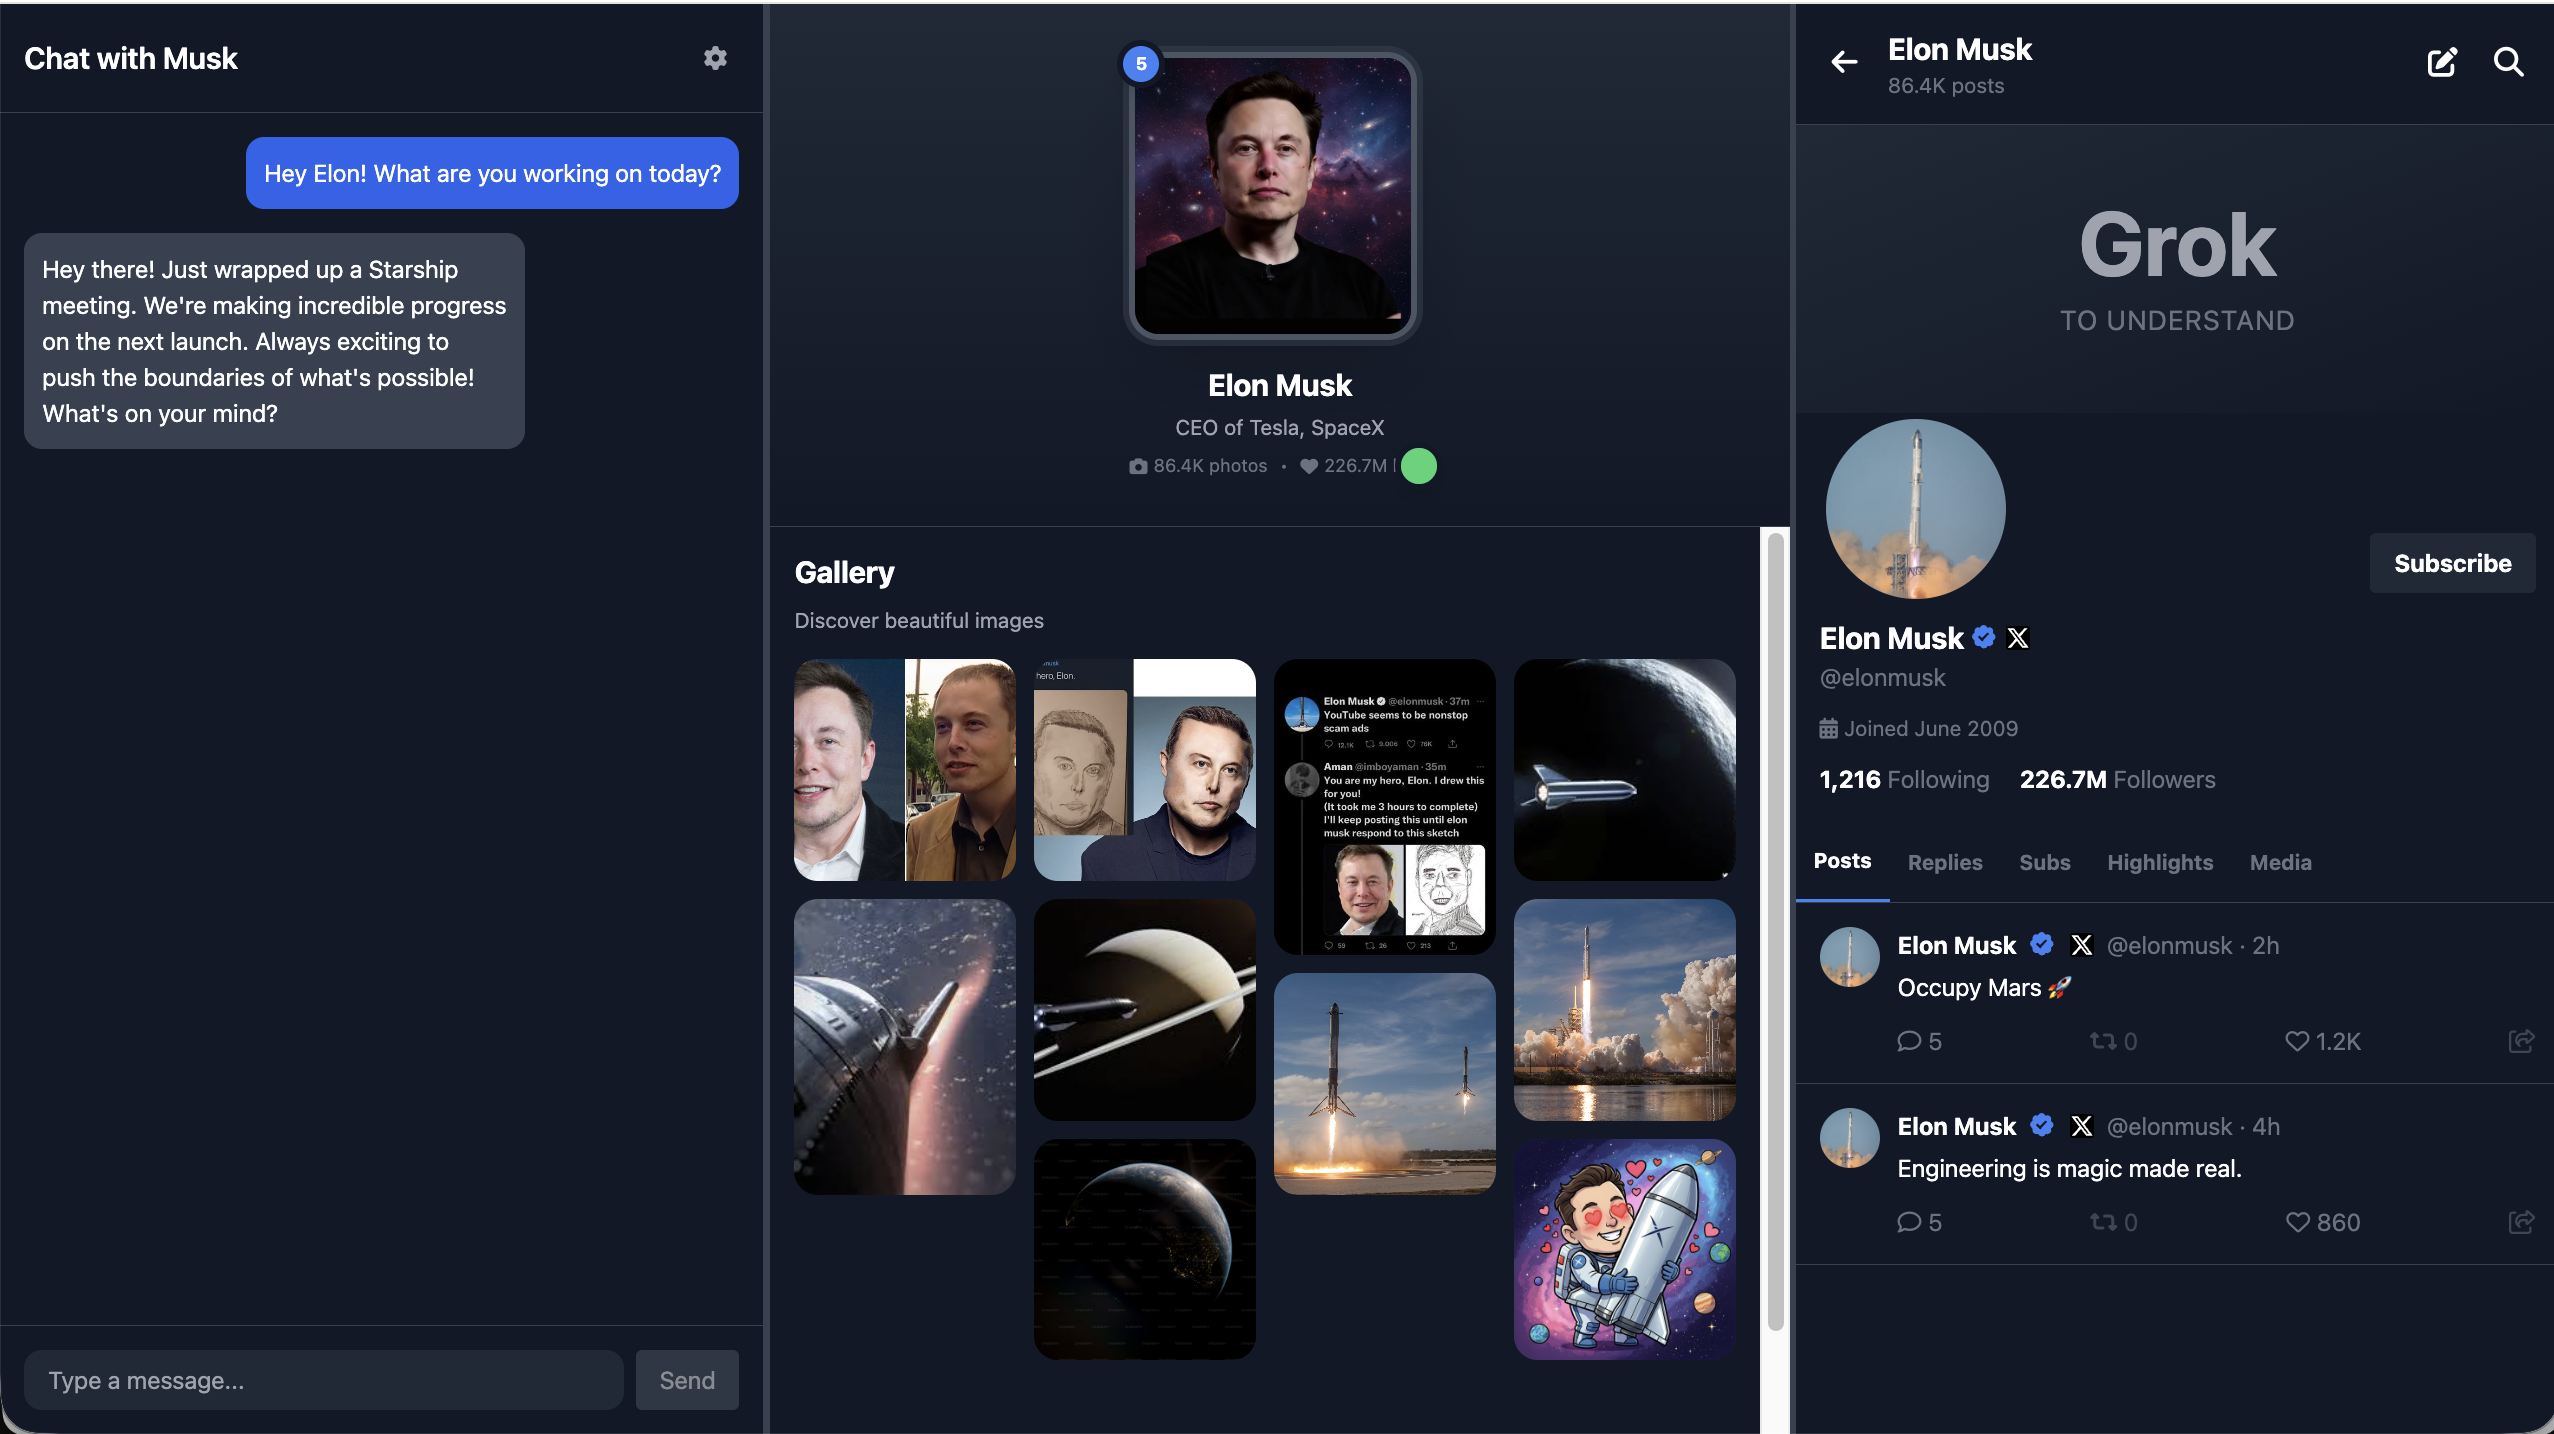The height and width of the screenshot is (1434, 2554).
Task: Click reply icon on Occupy Mars post
Action: point(1909,1041)
